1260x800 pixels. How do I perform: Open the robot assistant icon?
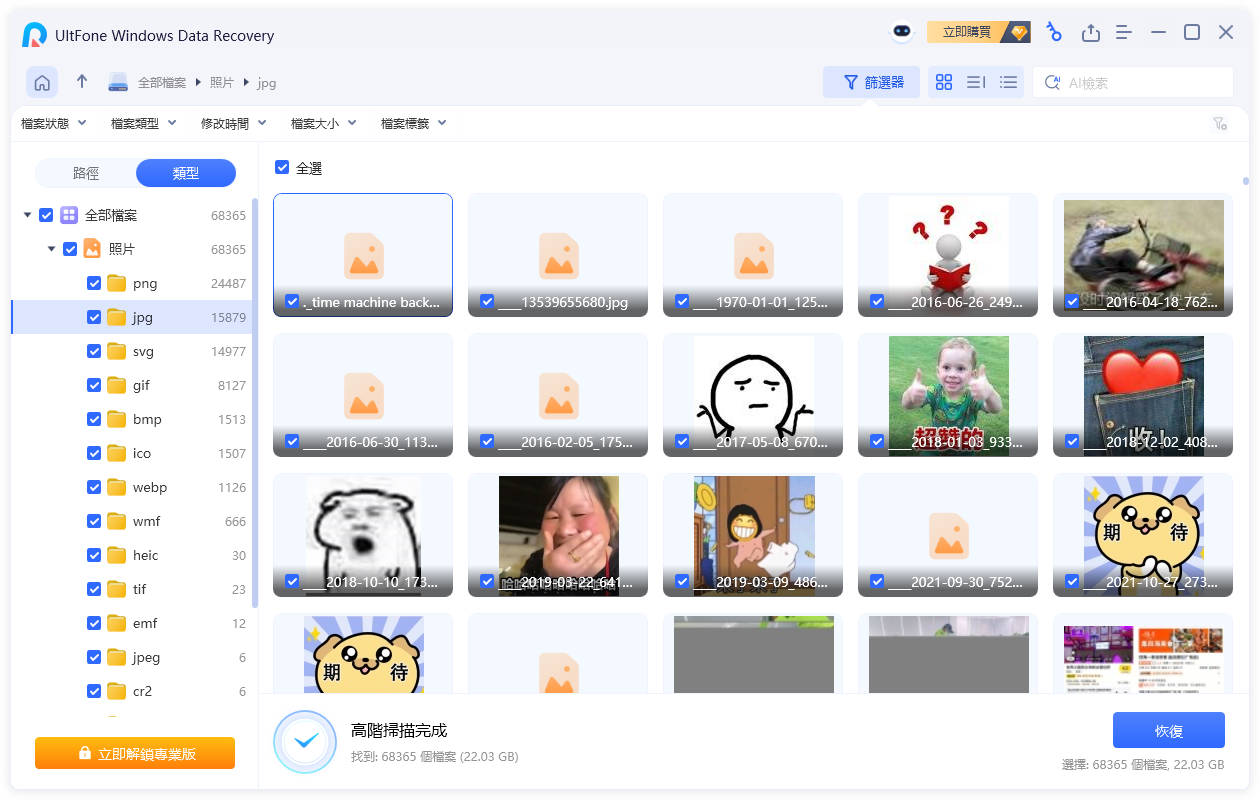pos(902,32)
